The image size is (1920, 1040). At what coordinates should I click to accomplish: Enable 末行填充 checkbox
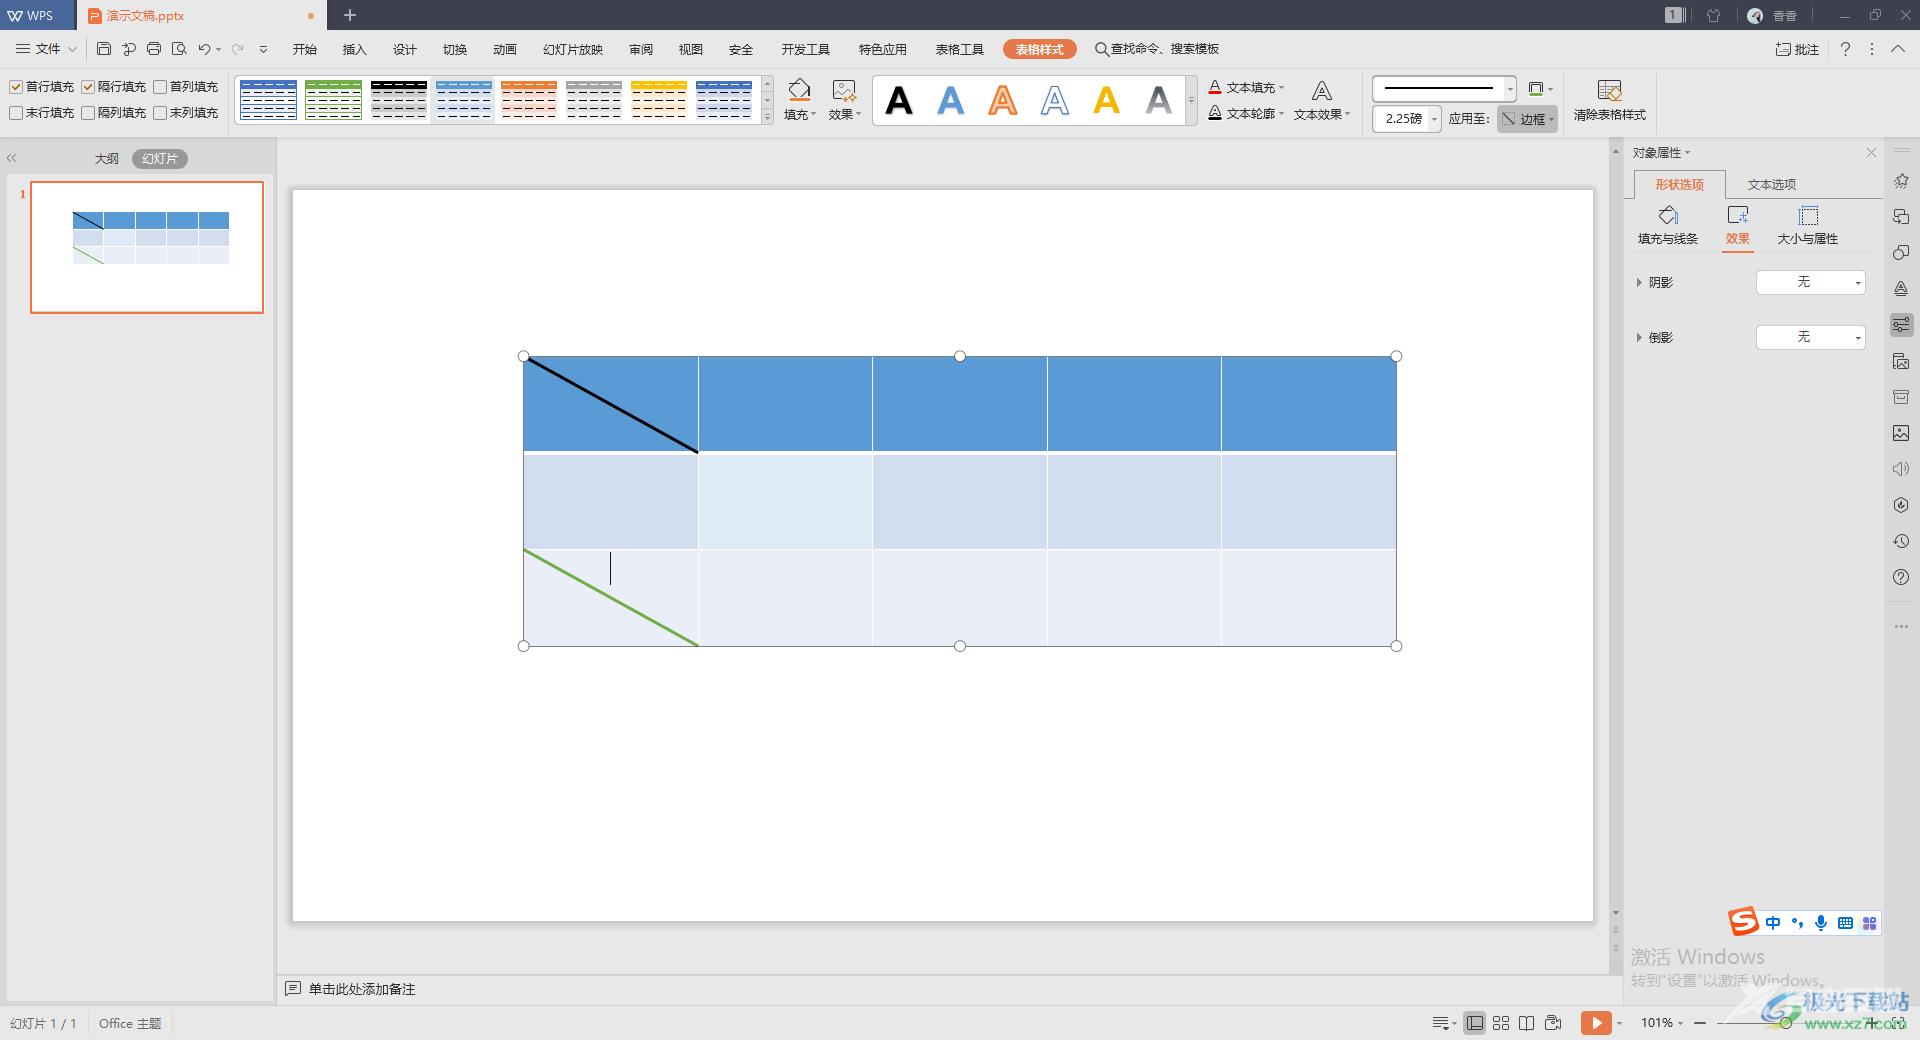point(16,113)
